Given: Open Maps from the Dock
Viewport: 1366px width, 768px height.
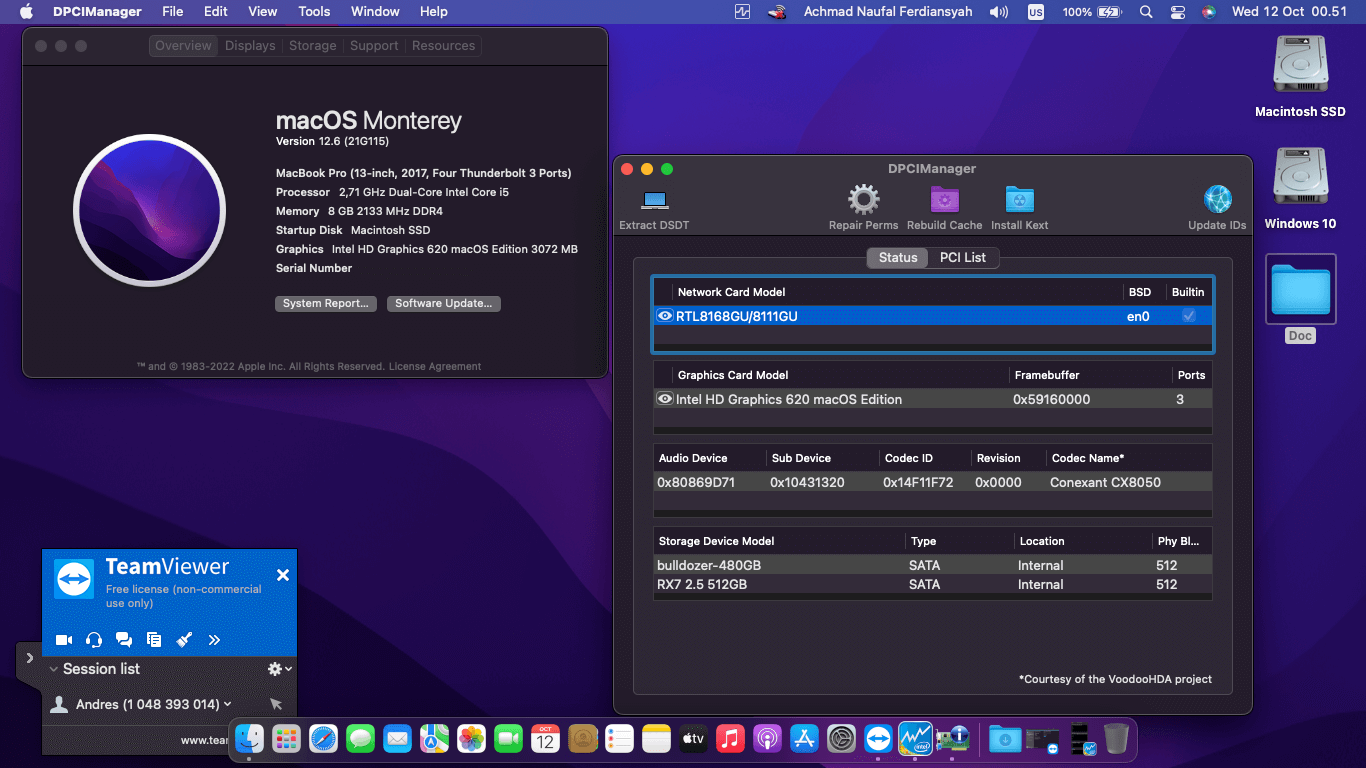Looking at the screenshot, I should tap(434, 739).
